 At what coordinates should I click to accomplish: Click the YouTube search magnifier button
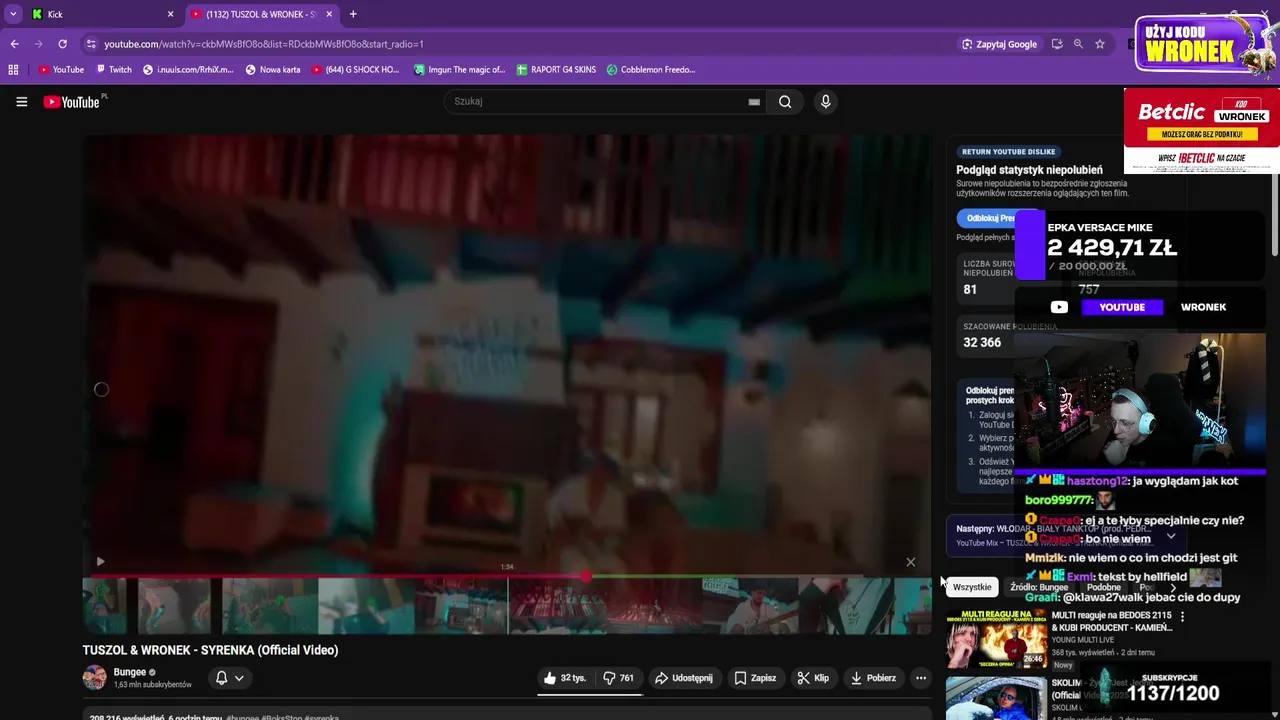(785, 101)
